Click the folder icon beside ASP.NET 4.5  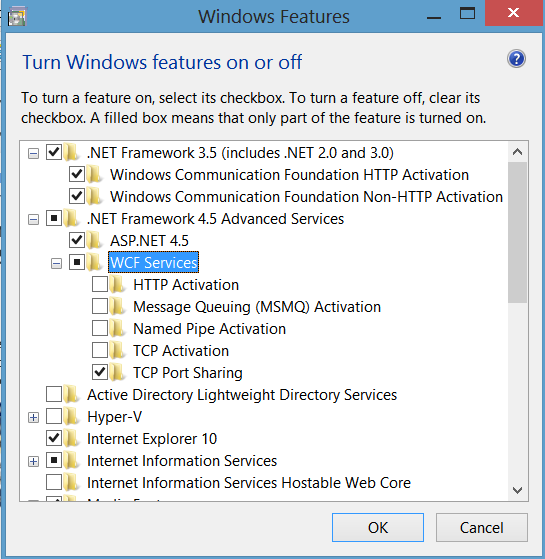tap(94, 240)
